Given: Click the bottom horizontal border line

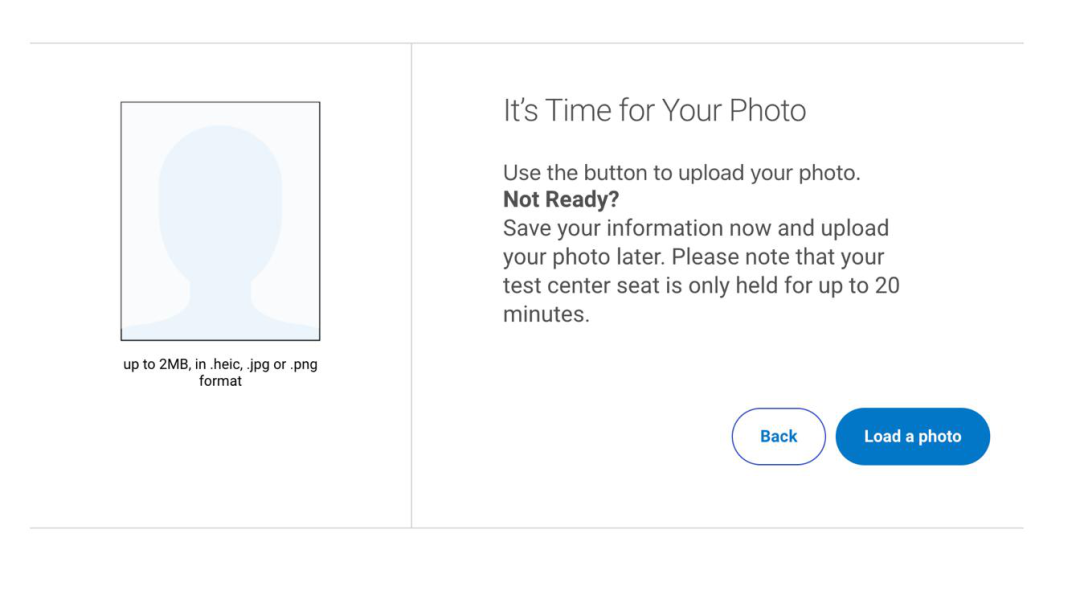Looking at the screenshot, I should click(x=526, y=528).
